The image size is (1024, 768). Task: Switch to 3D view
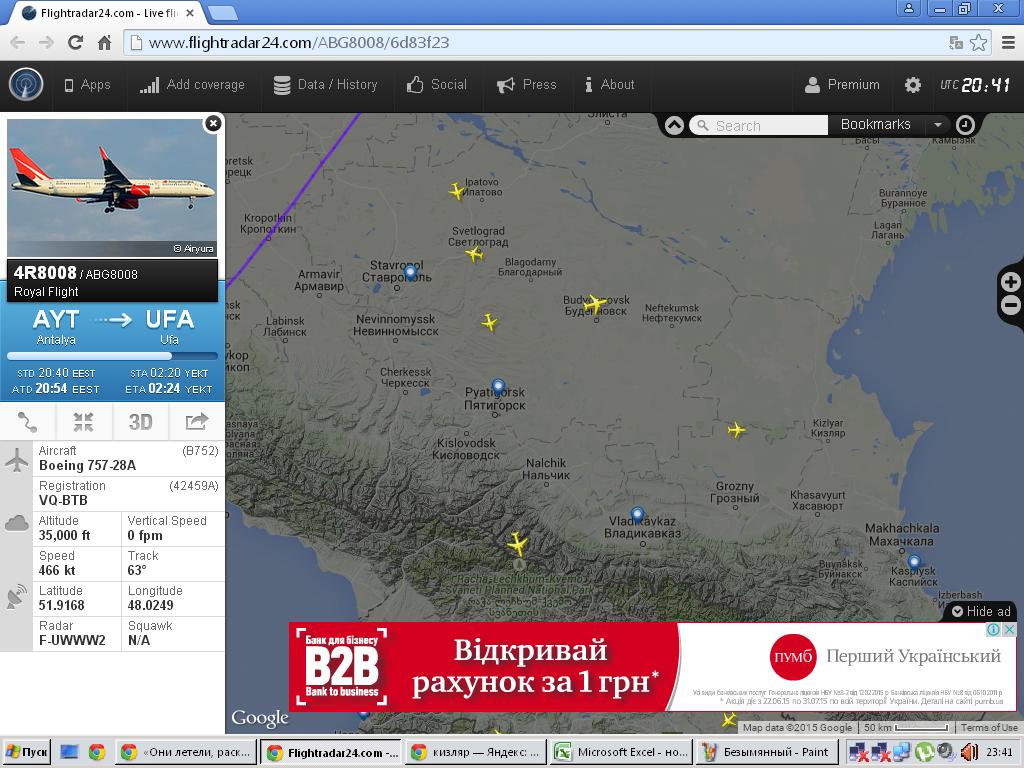[140, 422]
